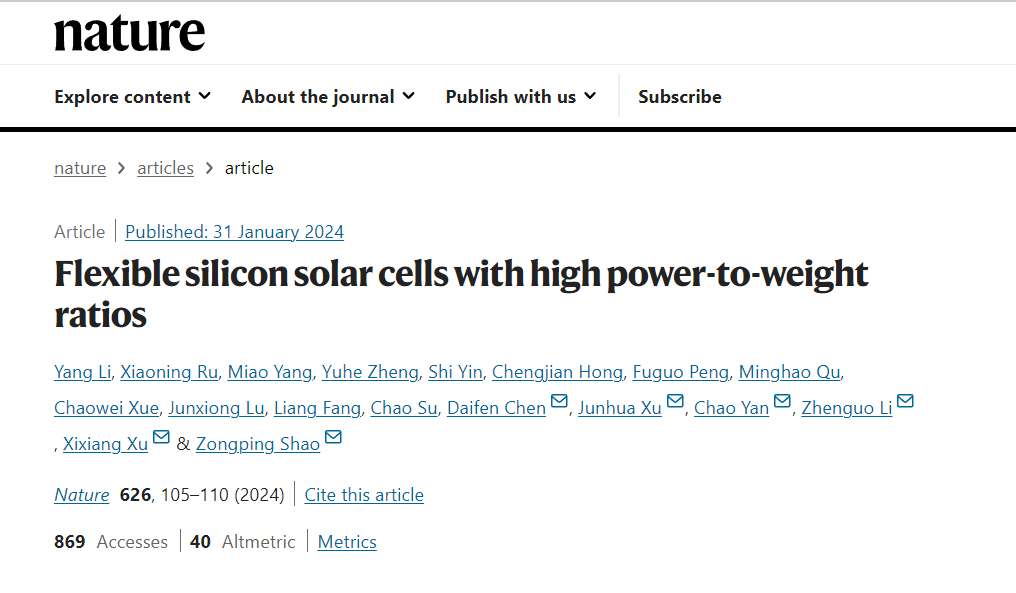The width and height of the screenshot is (1016, 593).
Task: Go to nature breadcrumb link
Action: tap(80, 168)
